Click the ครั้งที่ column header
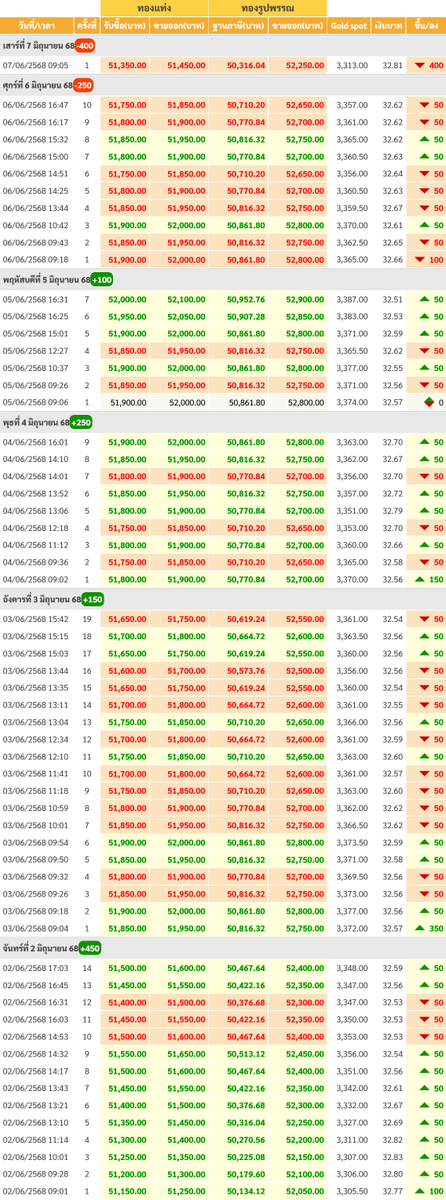The image size is (446, 1200). coord(86,25)
